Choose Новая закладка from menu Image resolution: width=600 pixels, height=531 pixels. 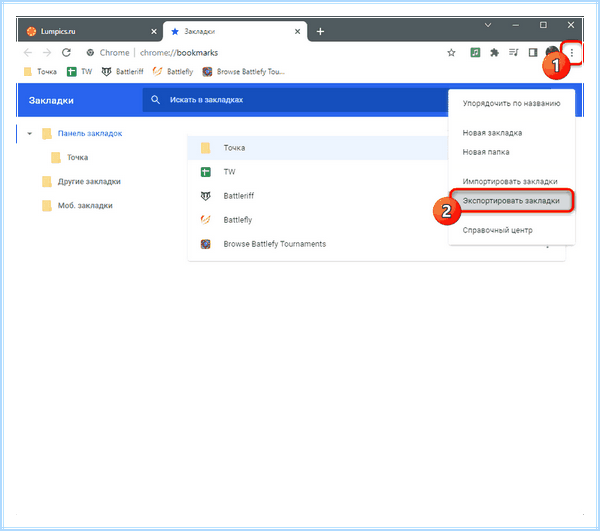pyautogui.click(x=511, y=133)
